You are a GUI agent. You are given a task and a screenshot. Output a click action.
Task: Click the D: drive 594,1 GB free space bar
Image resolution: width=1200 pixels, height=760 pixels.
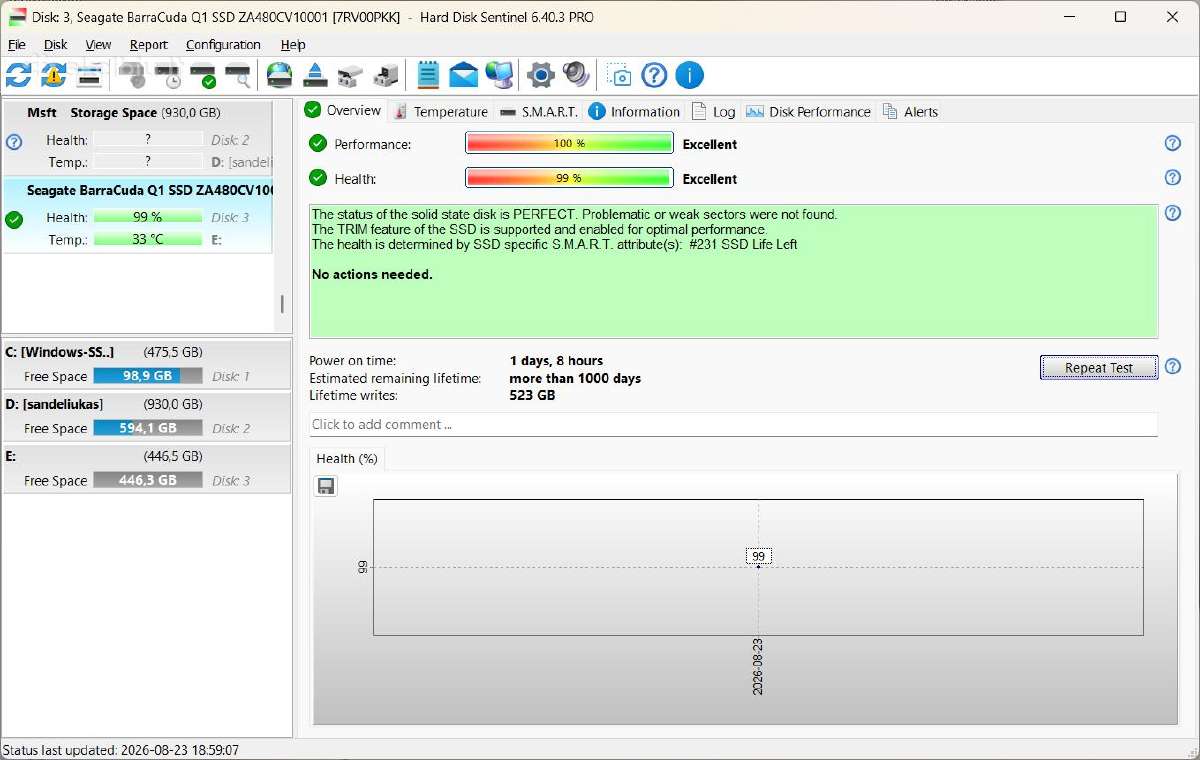[148, 428]
